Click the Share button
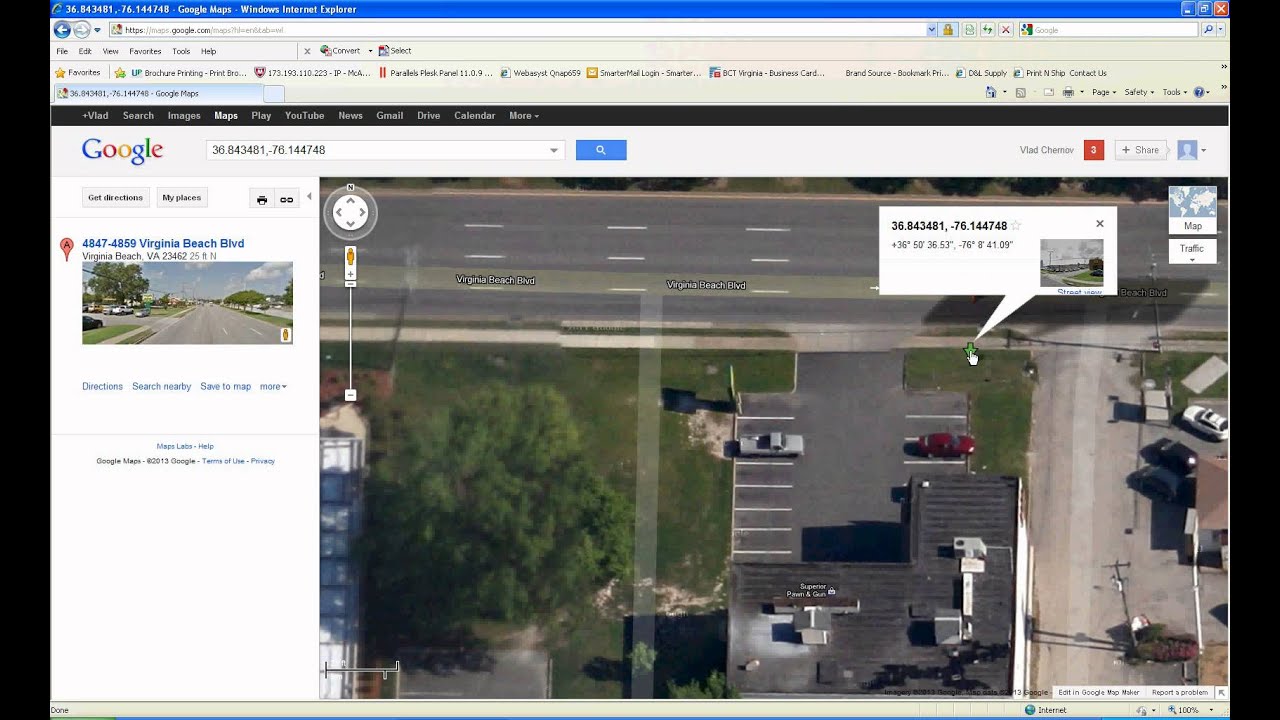The image size is (1280, 720). click(1140, 150)
